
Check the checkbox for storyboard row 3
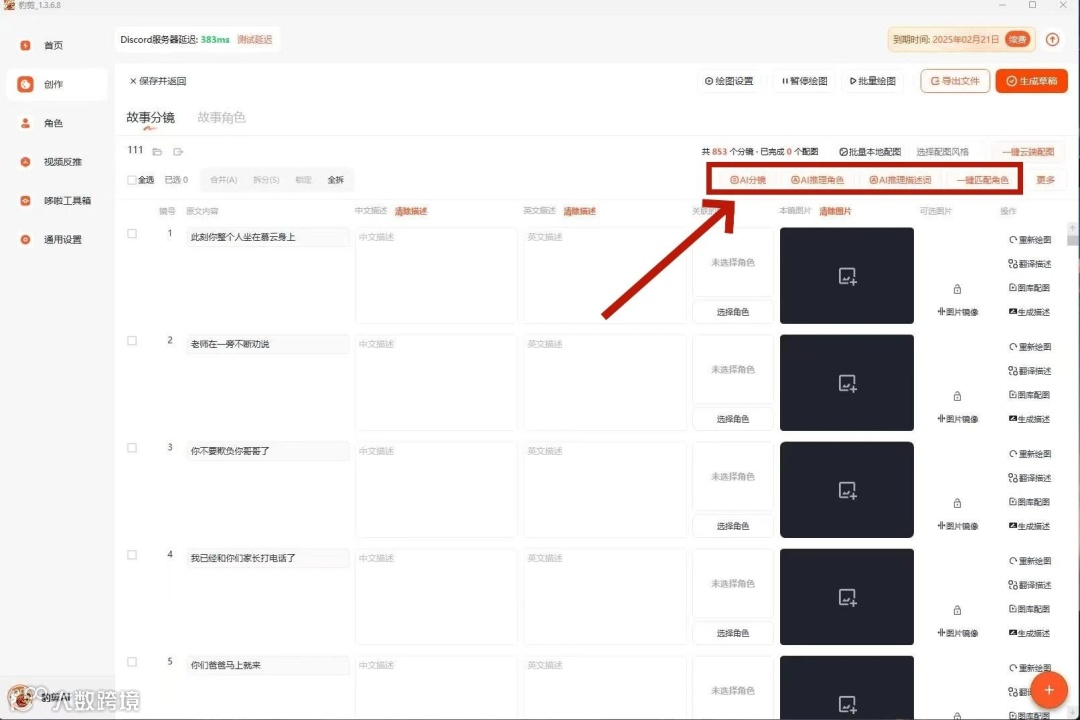coord(132,448)
